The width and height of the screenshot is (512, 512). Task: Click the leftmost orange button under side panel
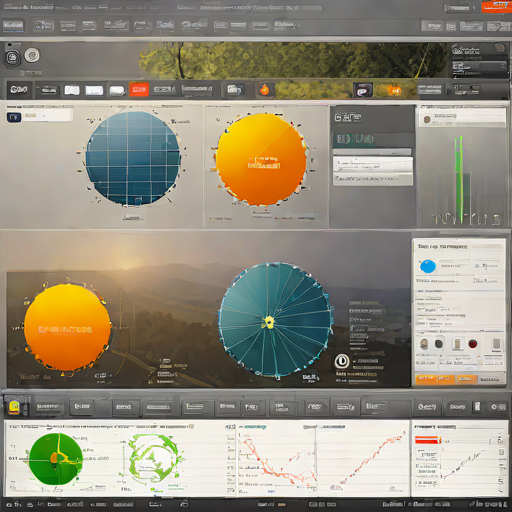coord(425,379)
